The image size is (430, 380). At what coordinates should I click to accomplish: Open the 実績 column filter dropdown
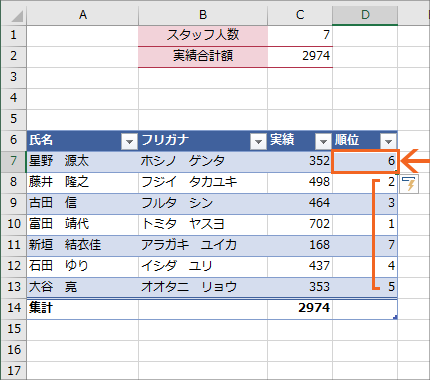pos(323,141)
